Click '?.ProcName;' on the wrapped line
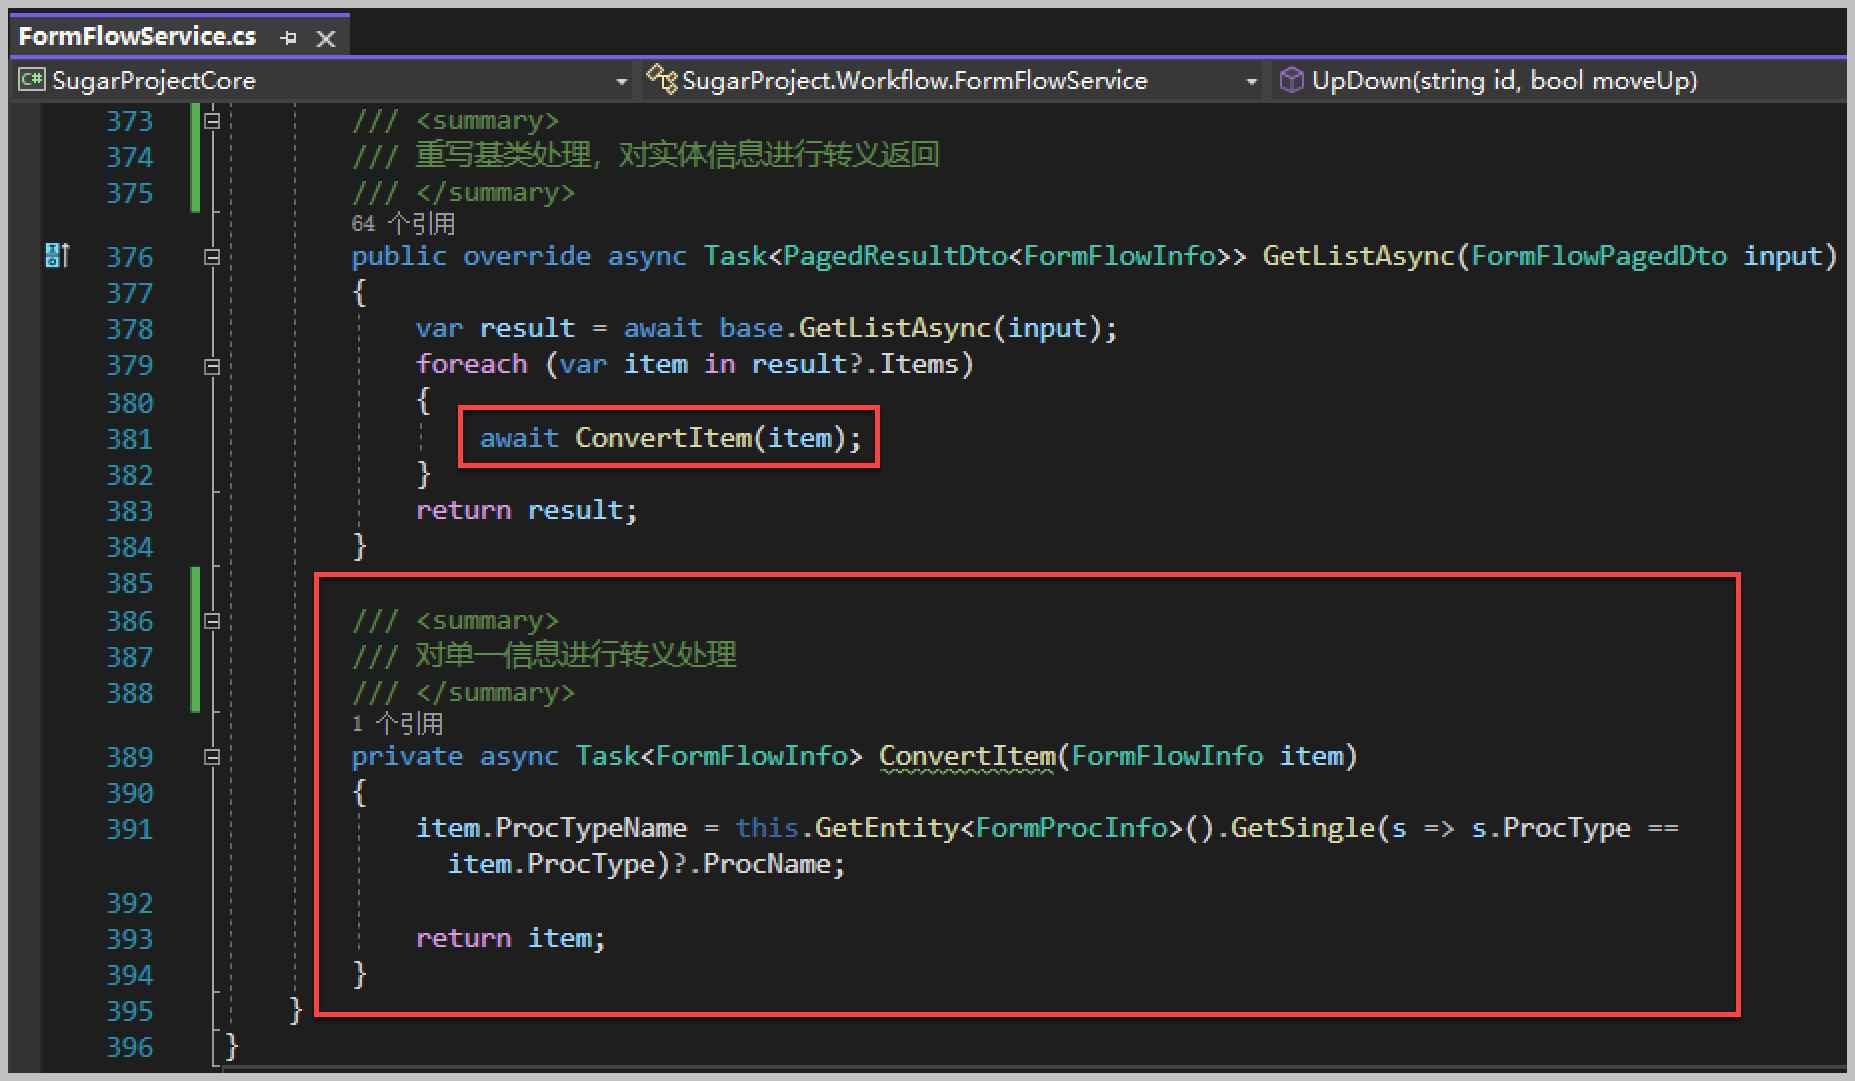The image size is (1855, 1081). point(759,864)
